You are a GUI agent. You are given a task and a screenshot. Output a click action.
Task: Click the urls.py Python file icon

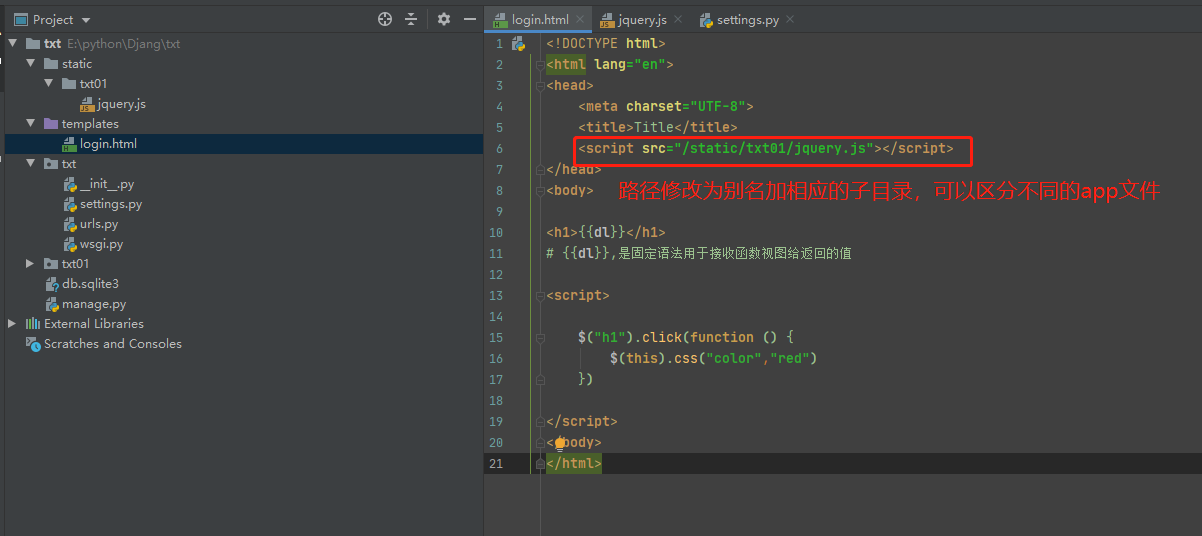(69, 224)
